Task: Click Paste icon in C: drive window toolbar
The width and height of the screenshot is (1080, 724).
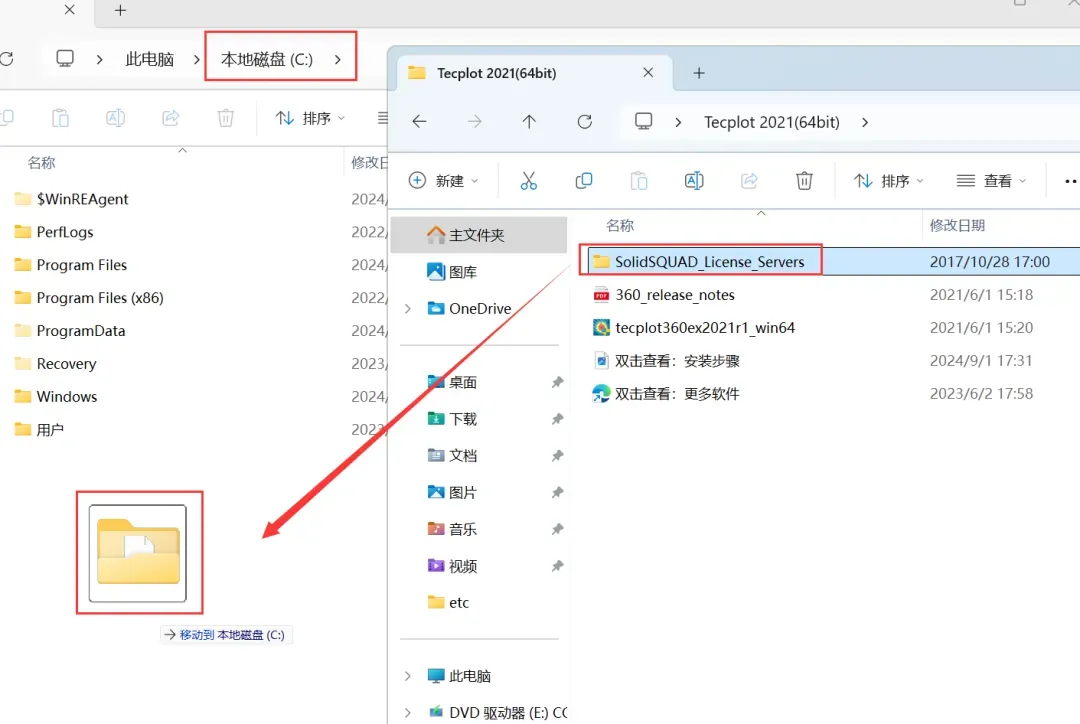Action: coord(61,118)
